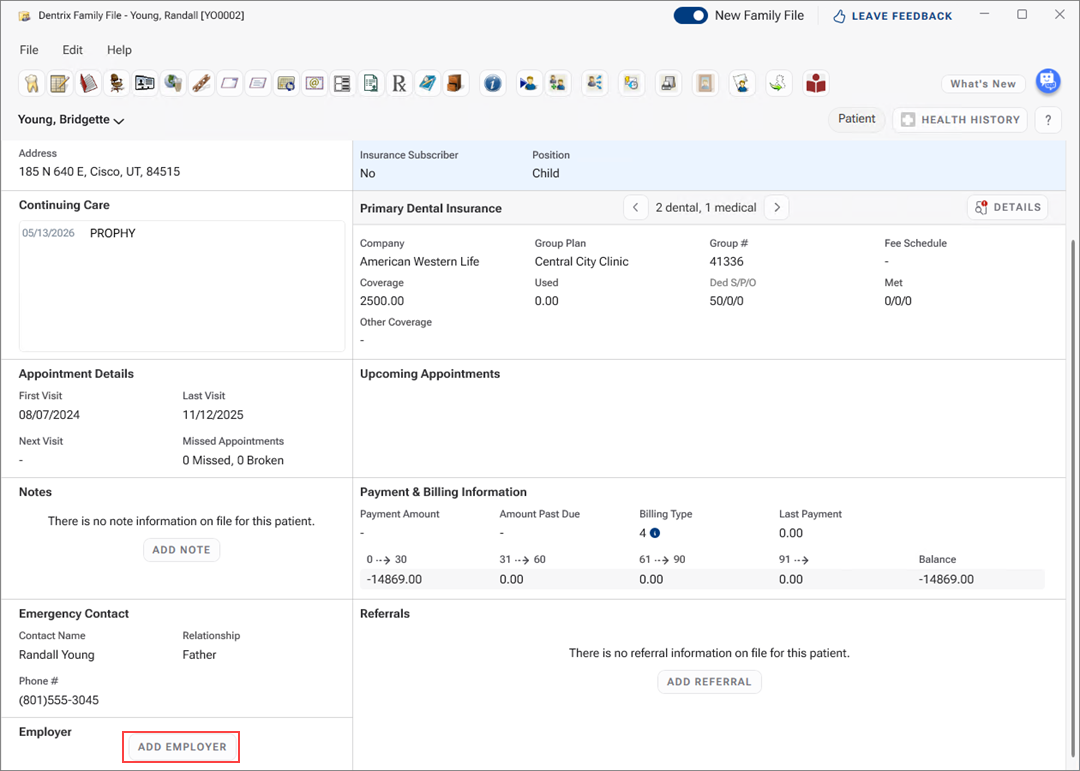
Task: Open the Health History button
Action: click(960, 120)
